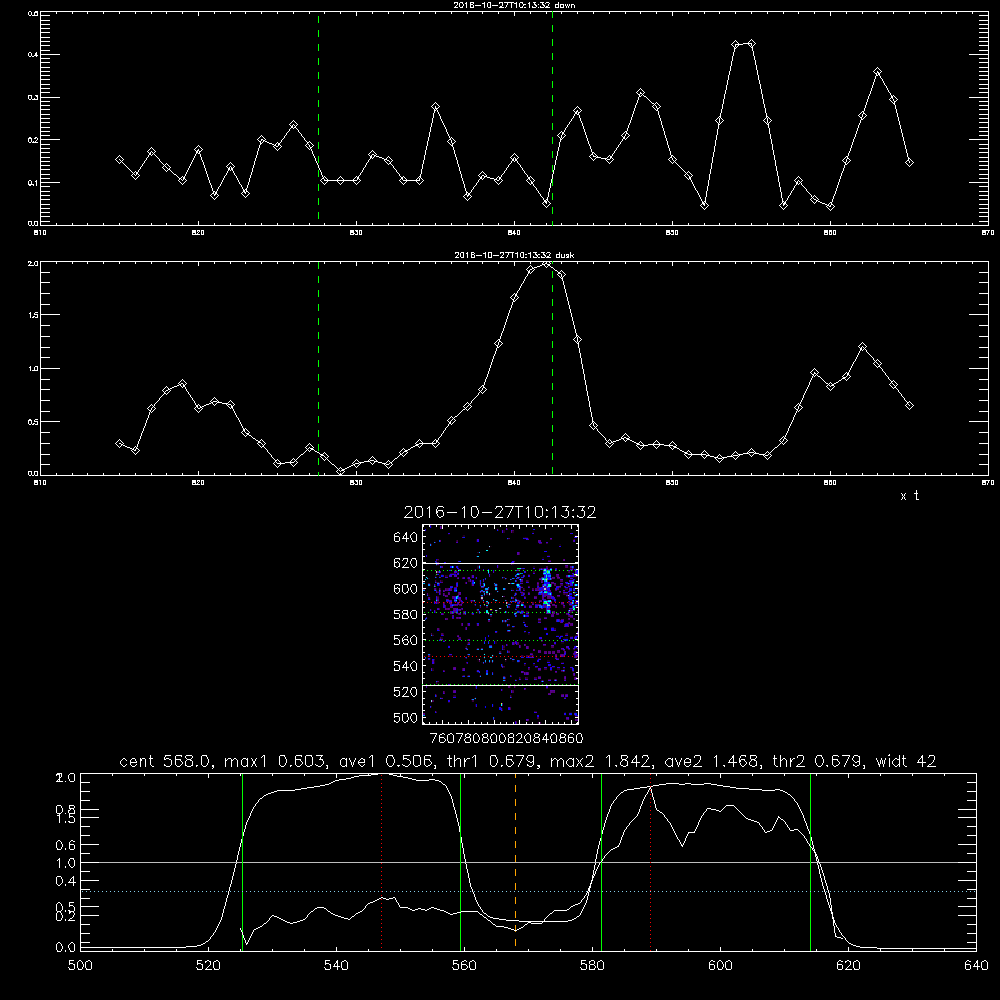Click the heatmap x-axis labels '760780800820840860'

tap(506, 739)
